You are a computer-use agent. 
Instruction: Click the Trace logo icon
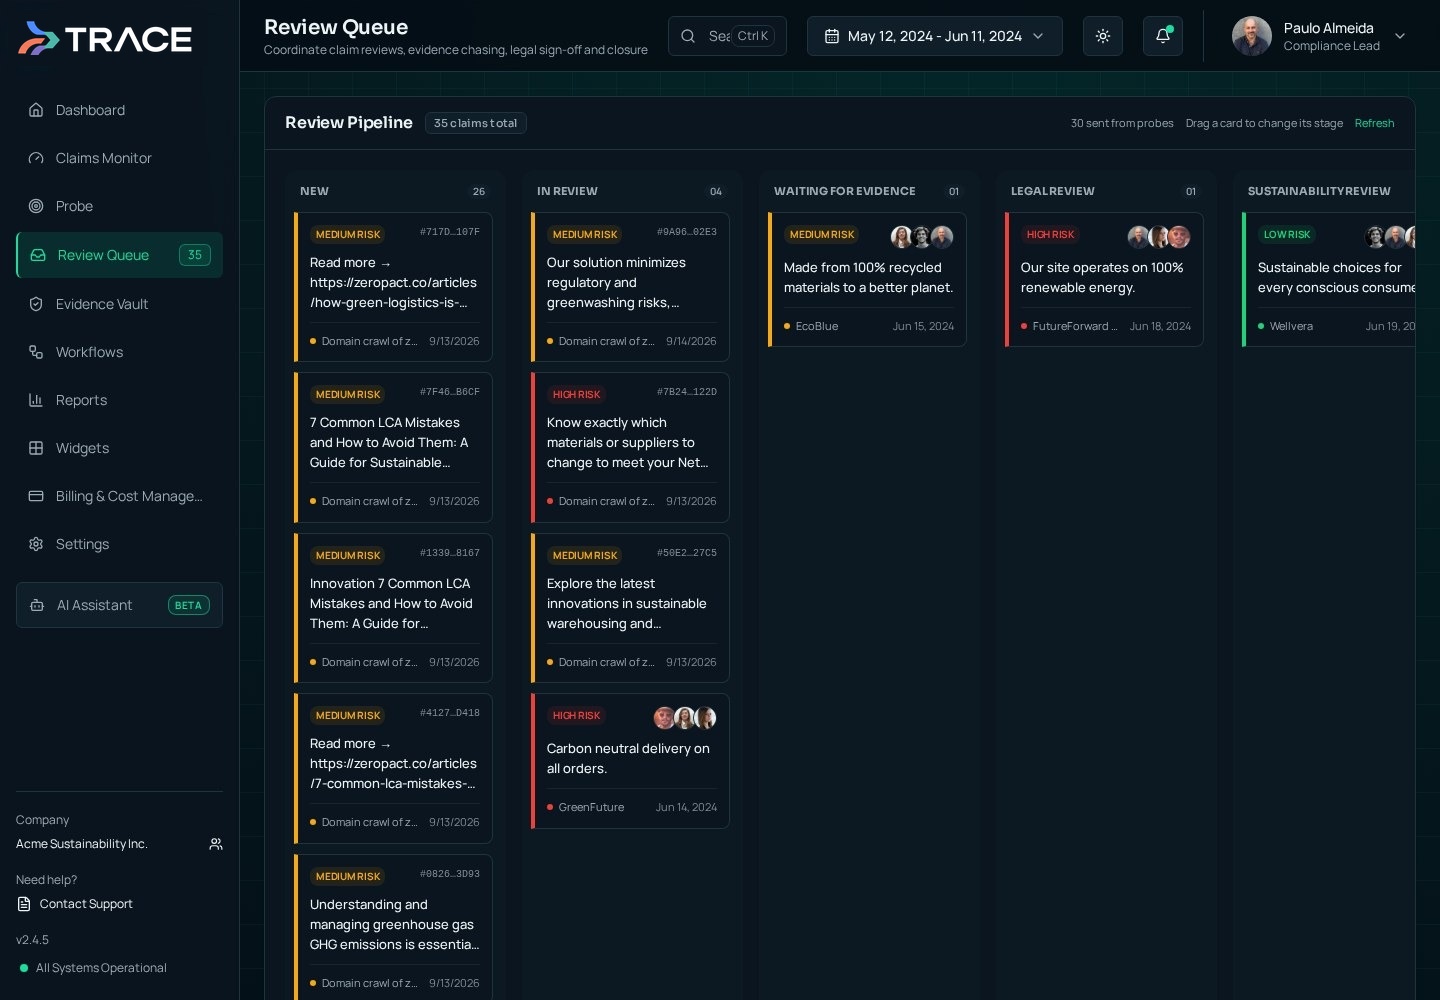39,38
